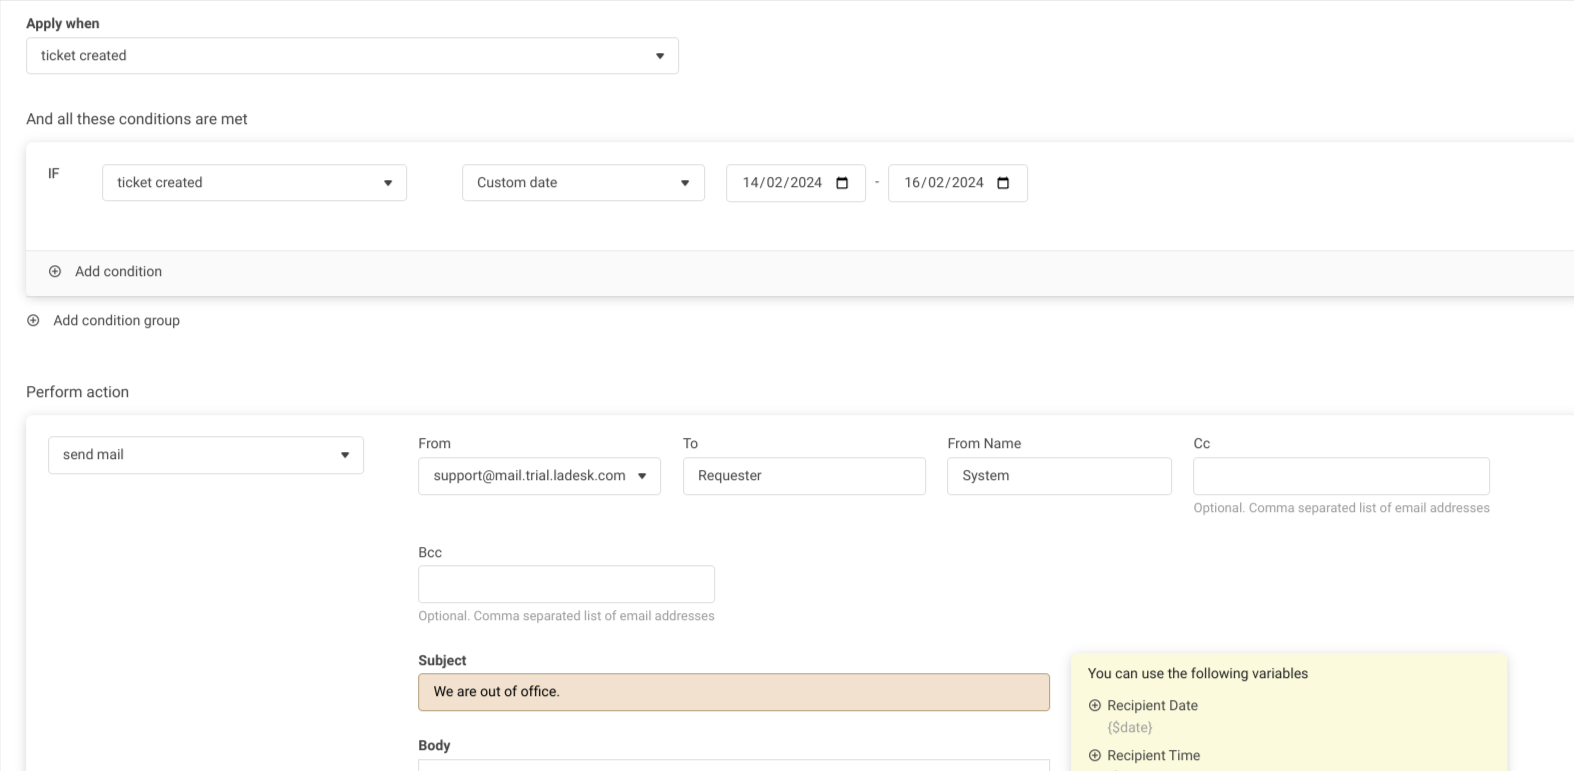Insert Recipient Date variable via plus icon
The width and height of the screenshot is (1574, 771).
[1094, 705]
